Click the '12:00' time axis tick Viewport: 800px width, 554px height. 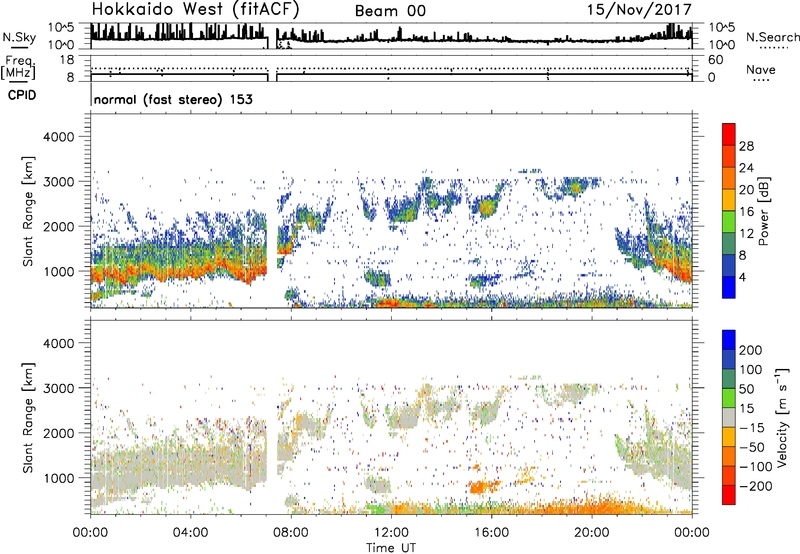[391, 533]
